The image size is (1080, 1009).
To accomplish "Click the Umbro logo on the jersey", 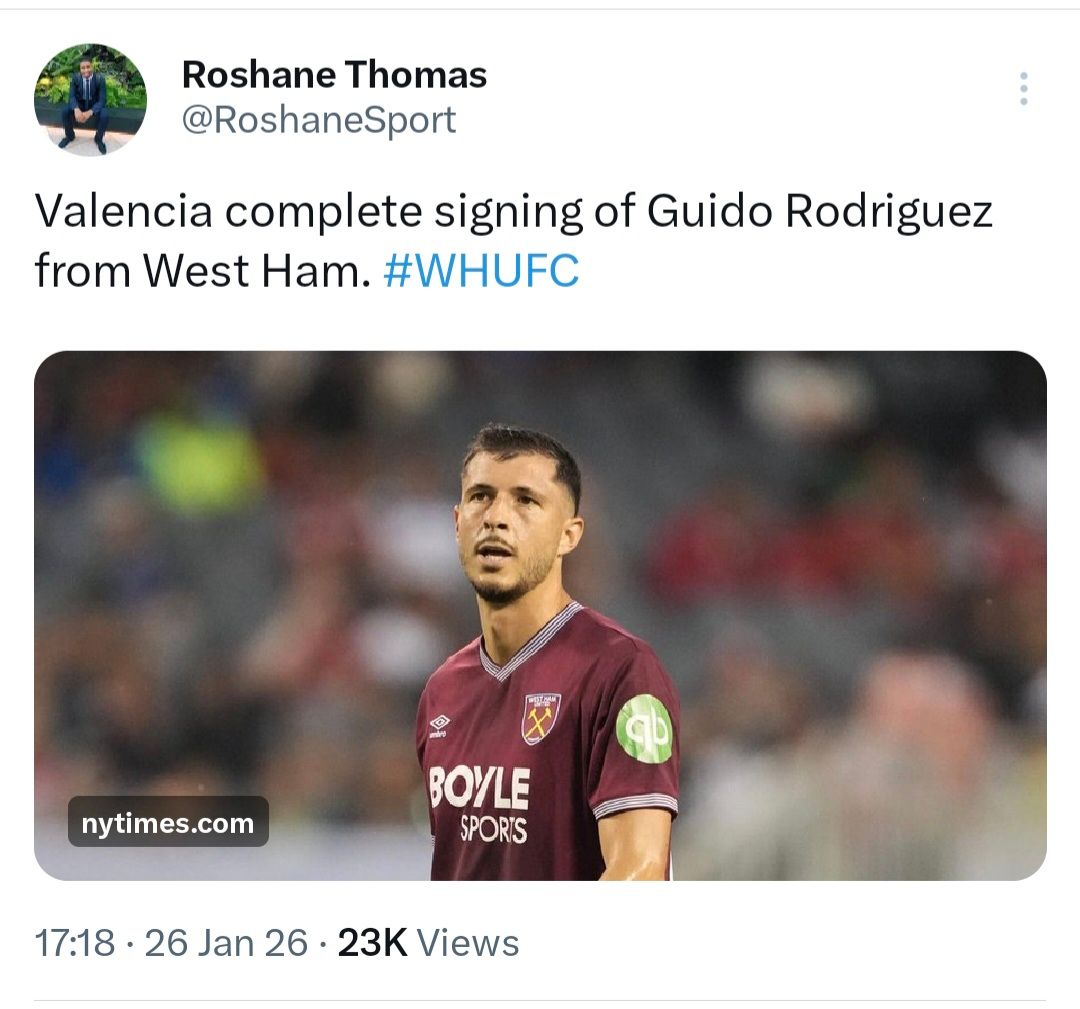I will click(439, 723).
